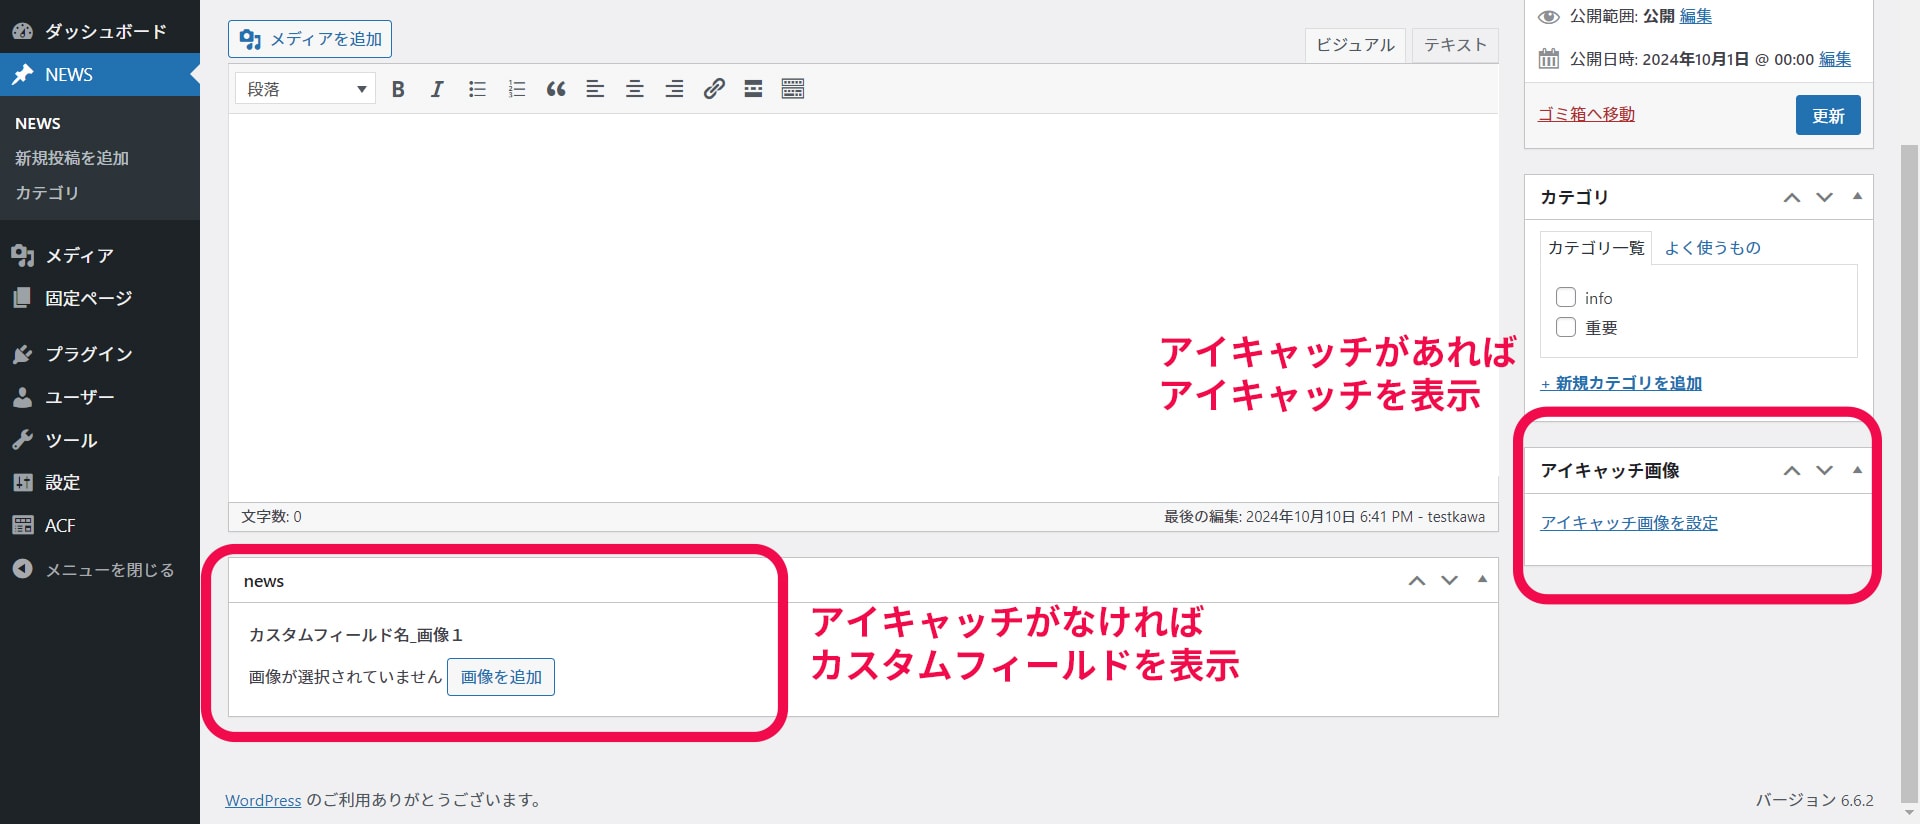Click the 文字数: 0 word count text

tap(271, 517)
